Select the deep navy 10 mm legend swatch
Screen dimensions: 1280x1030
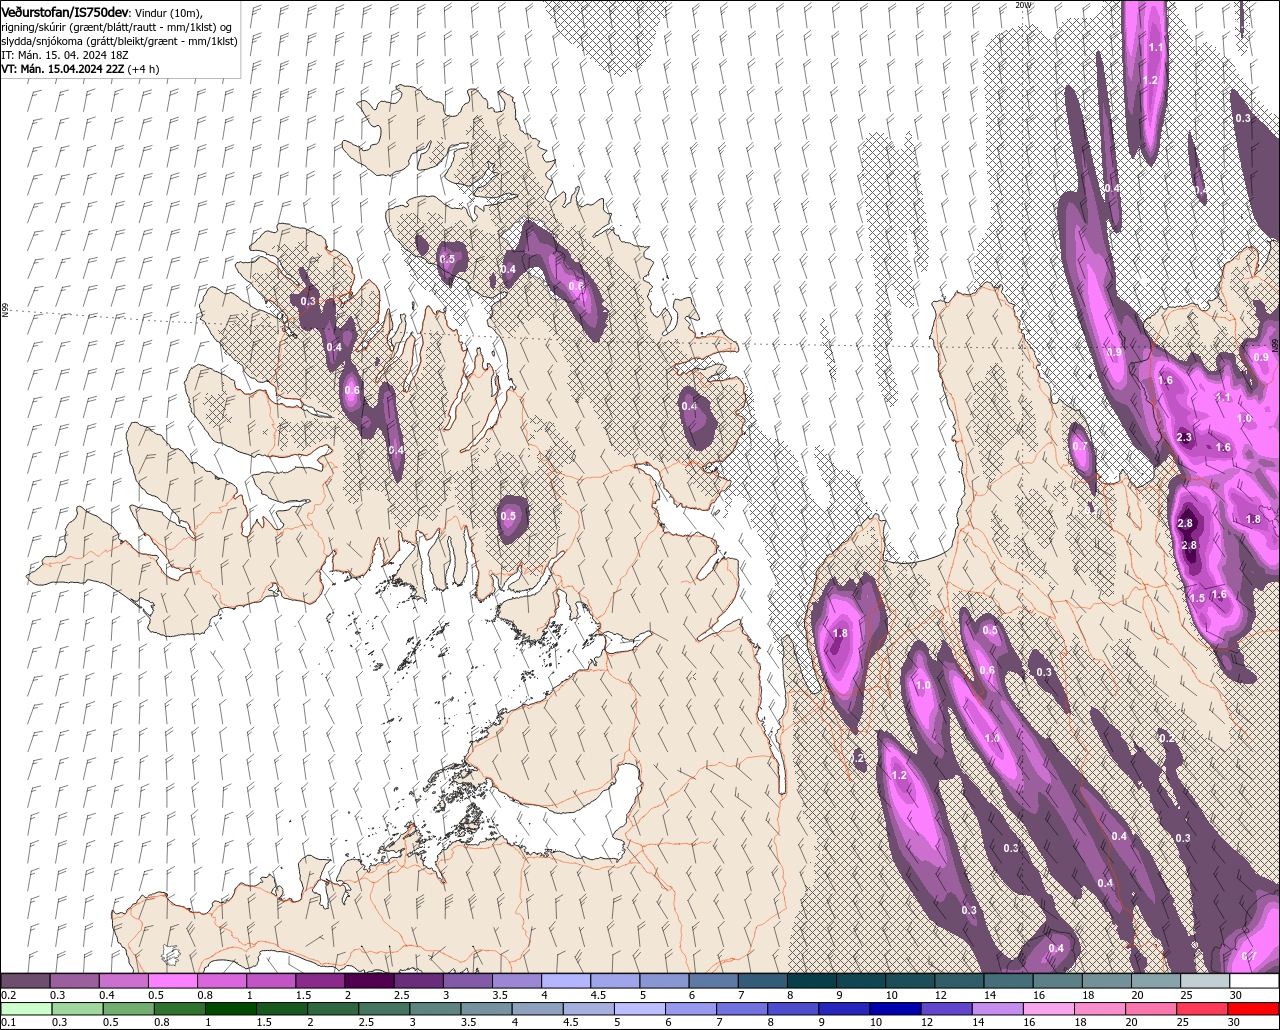coord(894,1009)
